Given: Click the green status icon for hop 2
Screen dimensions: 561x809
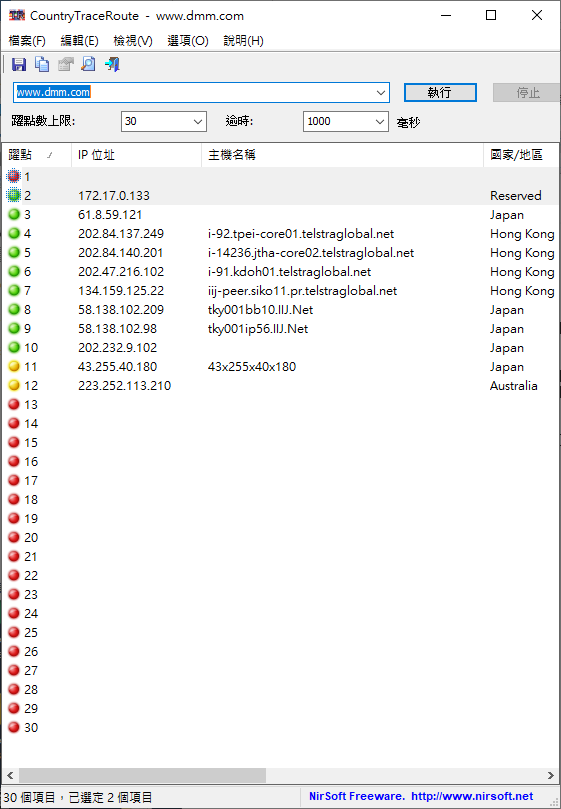Looking at the screenshot, I should pyautogui.click(x=14, y=196).
